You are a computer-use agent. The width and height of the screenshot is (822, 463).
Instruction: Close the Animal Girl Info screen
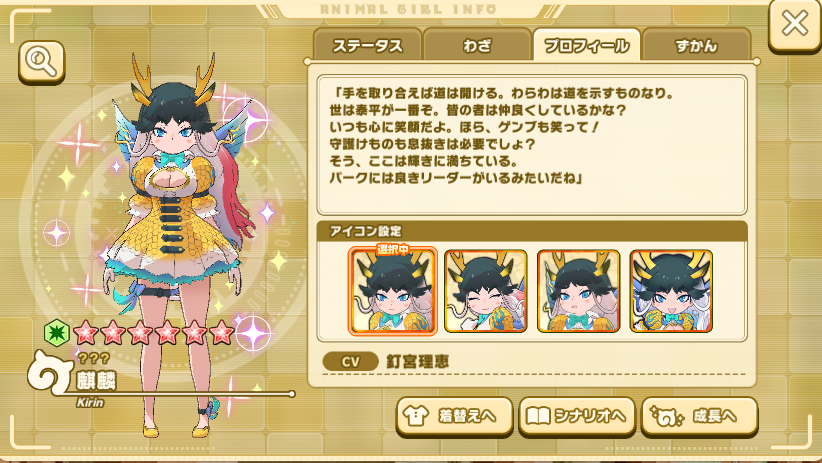click(794, 24)
